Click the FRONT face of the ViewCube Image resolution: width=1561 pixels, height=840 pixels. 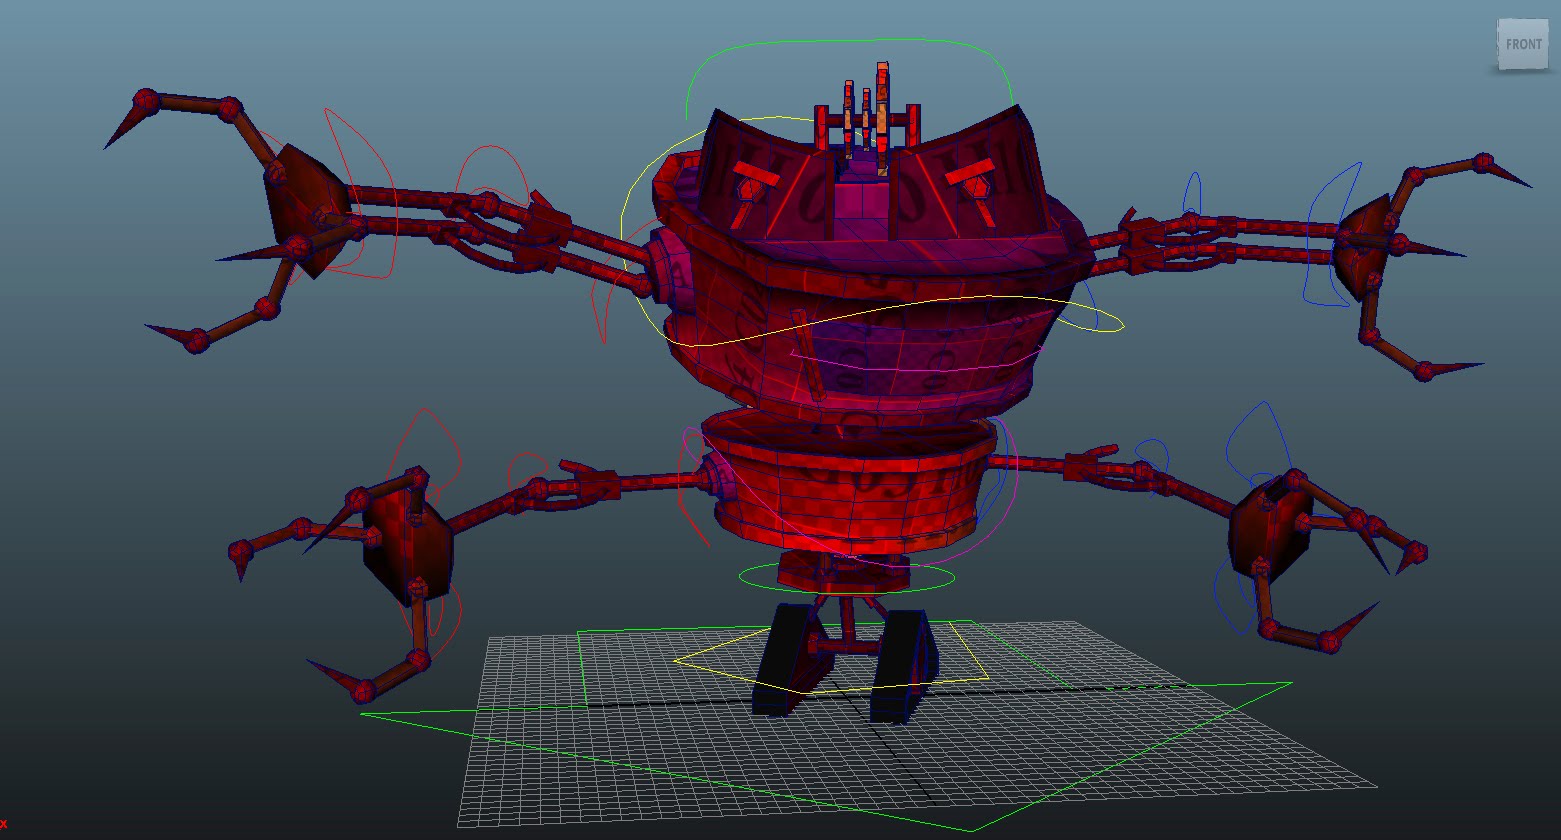coord(1523,44)
